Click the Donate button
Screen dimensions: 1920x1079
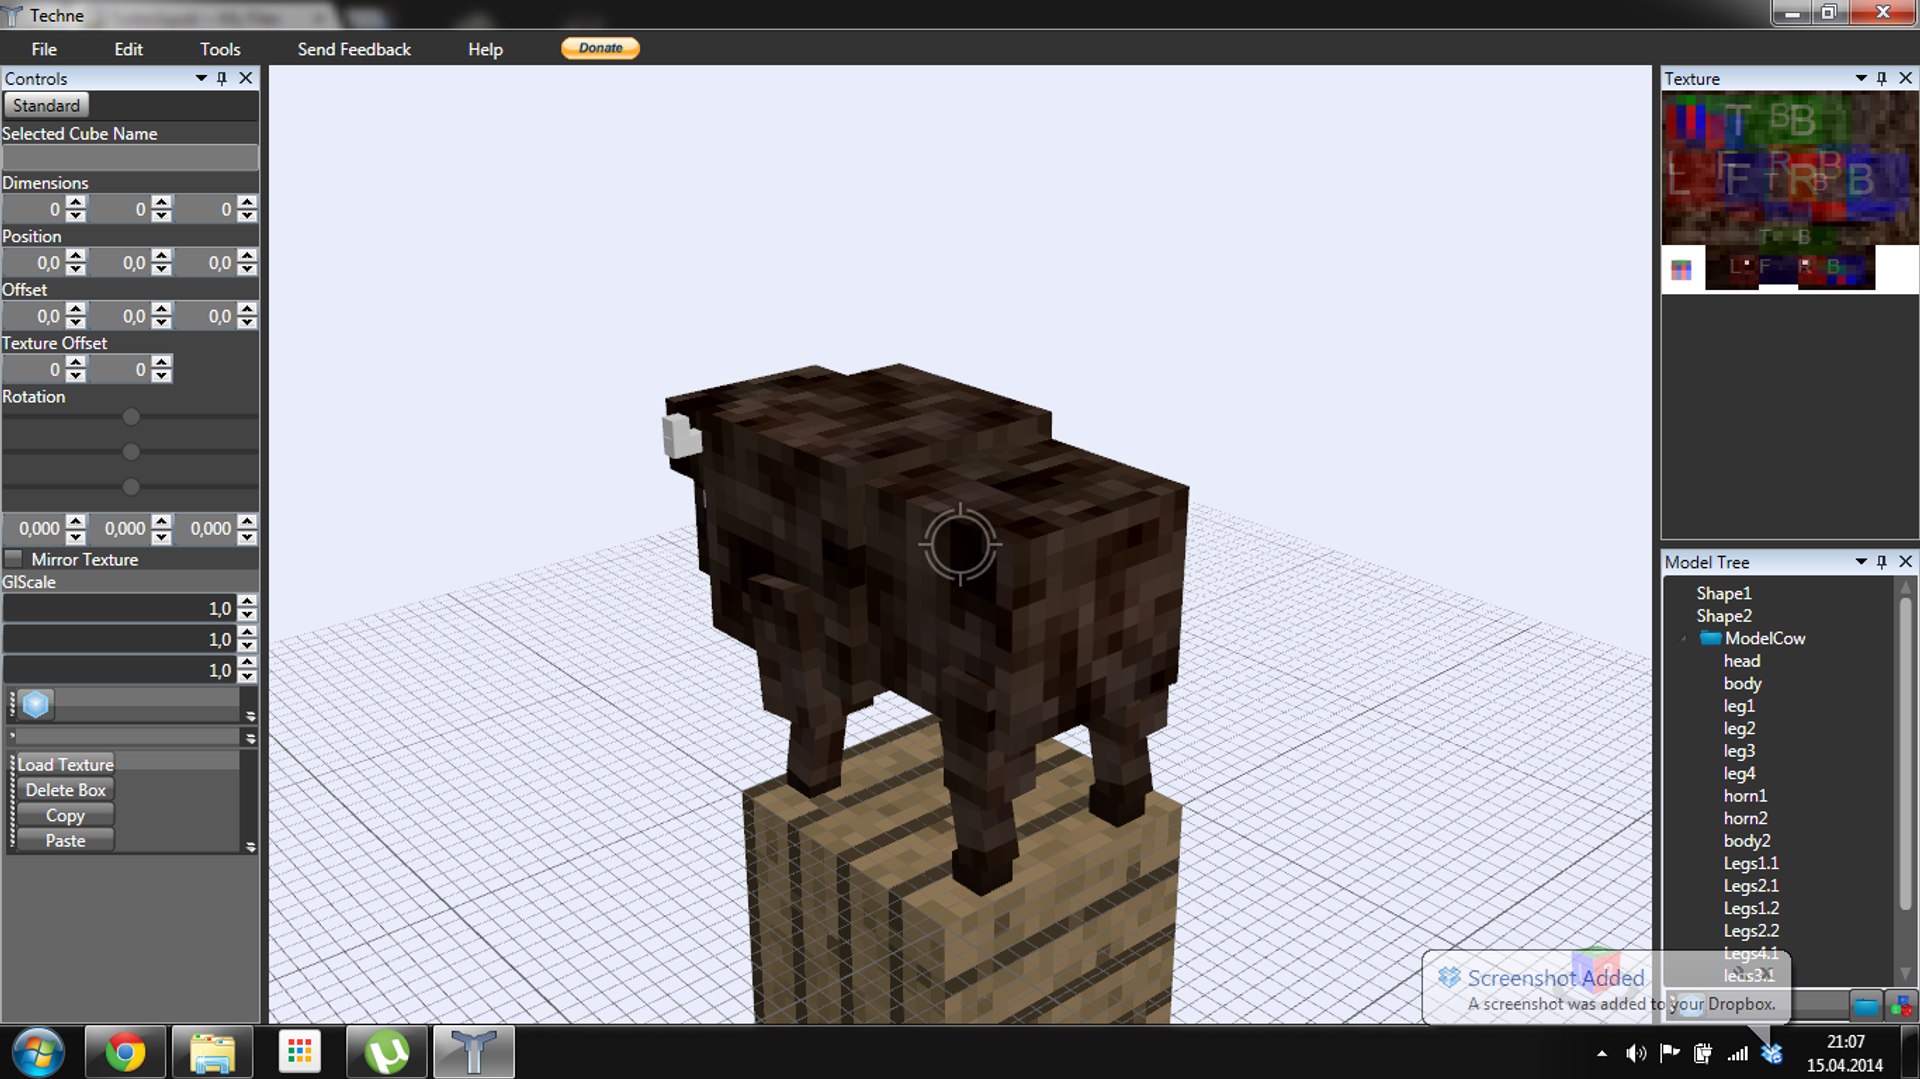coord(600,48)
